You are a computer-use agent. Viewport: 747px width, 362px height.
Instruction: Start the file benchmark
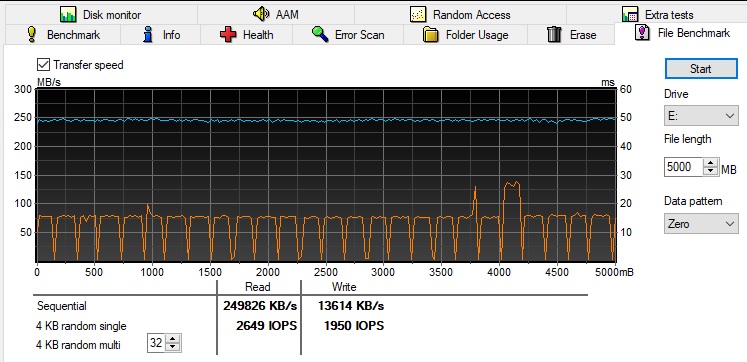pyautogui.click(x=701, y=69)
